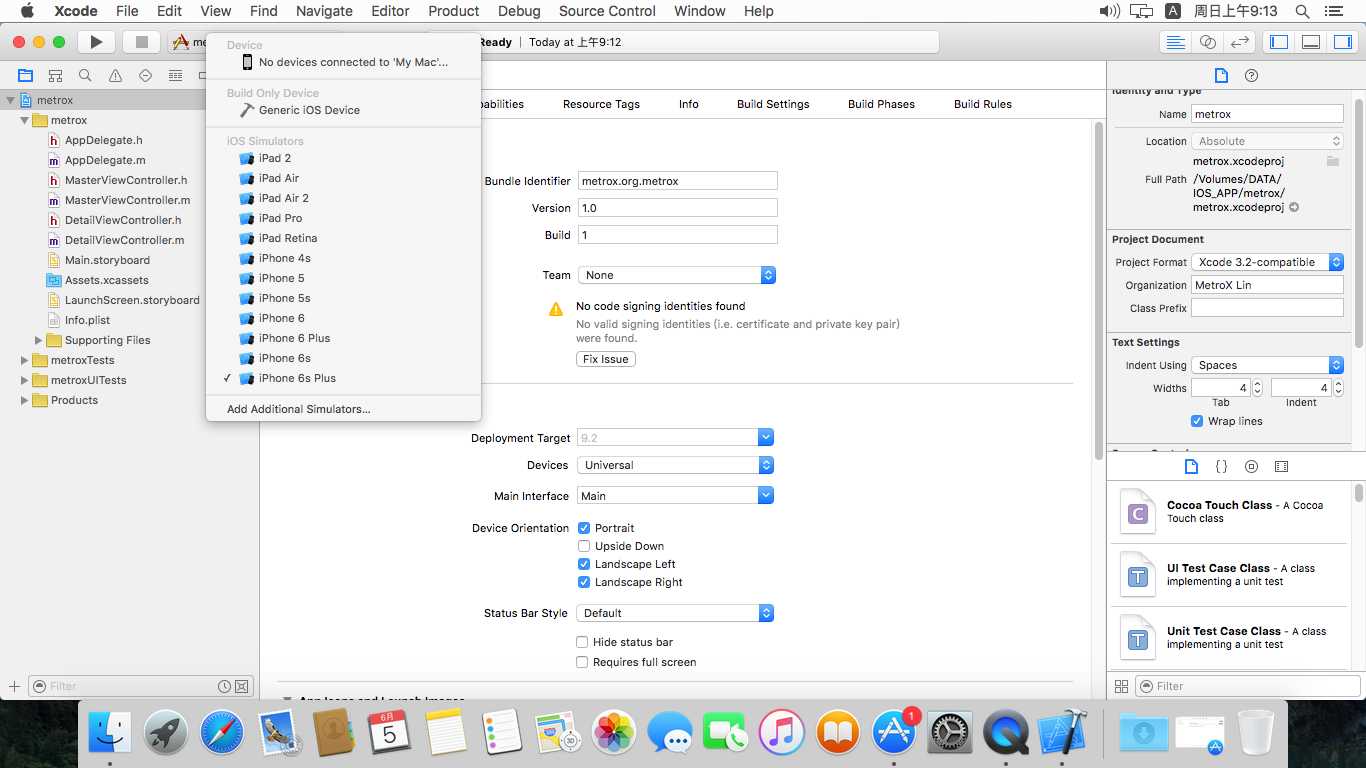Viewport: 1366px width, 768px height.
Task: Expand the metroxTests group
Action: pos(25,360)
